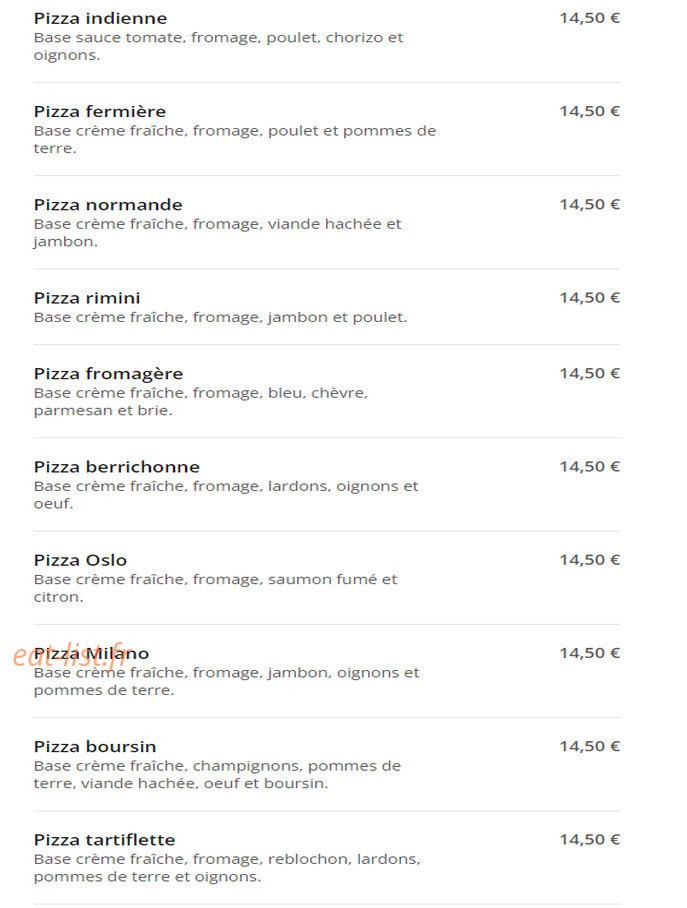Open the Pizza Milano entry
The width and height of the screenshot is (687, 908).
tap(91, 653)
